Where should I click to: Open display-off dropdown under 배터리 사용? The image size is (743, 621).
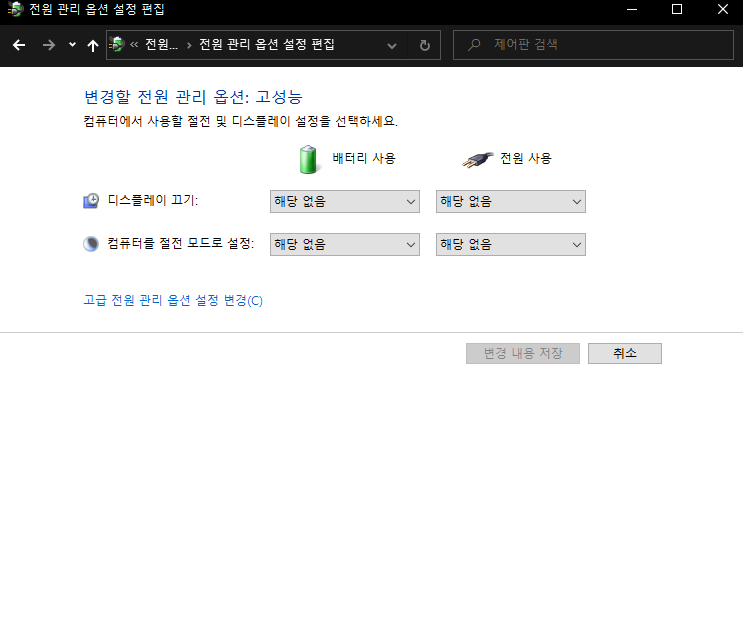345,201
